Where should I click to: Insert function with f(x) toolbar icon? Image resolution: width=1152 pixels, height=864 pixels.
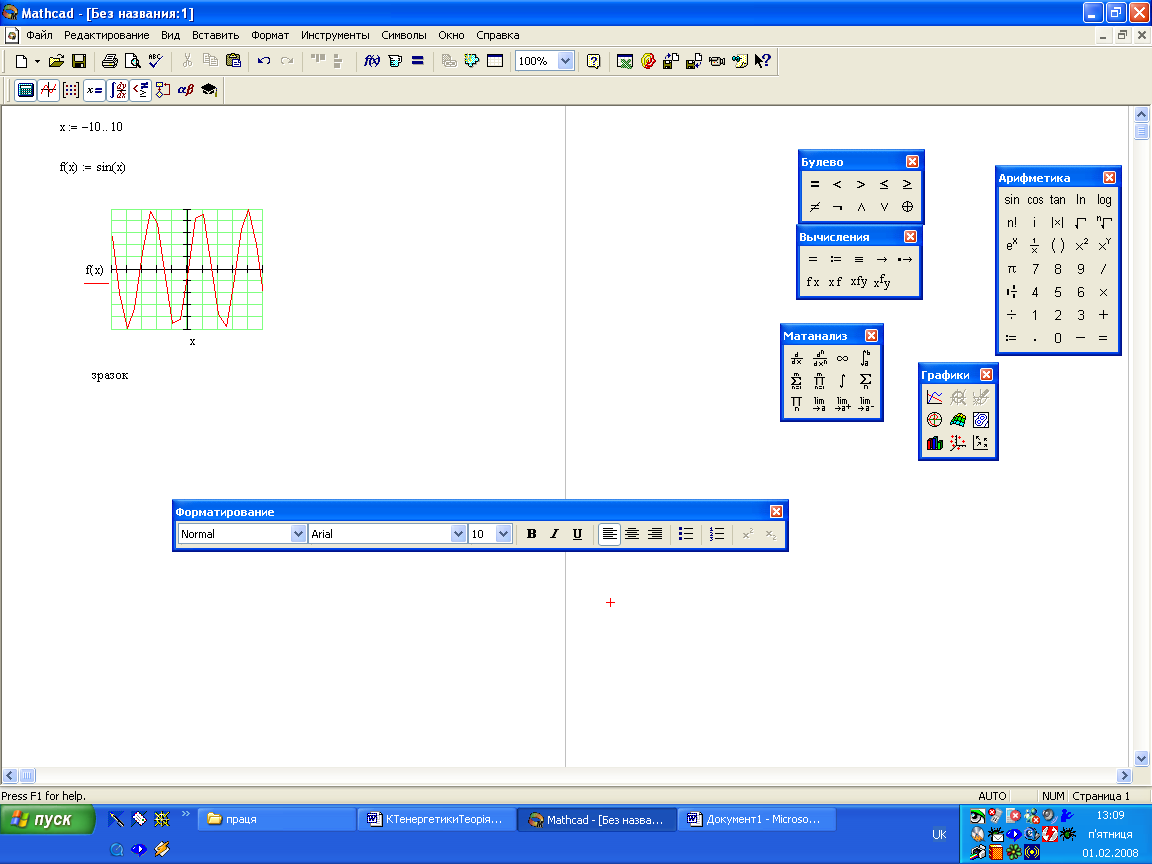372,61
